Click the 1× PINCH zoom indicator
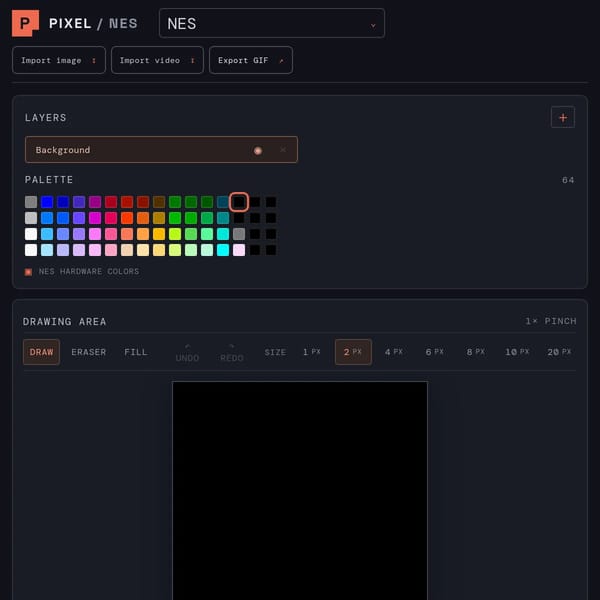 (551, 321)
